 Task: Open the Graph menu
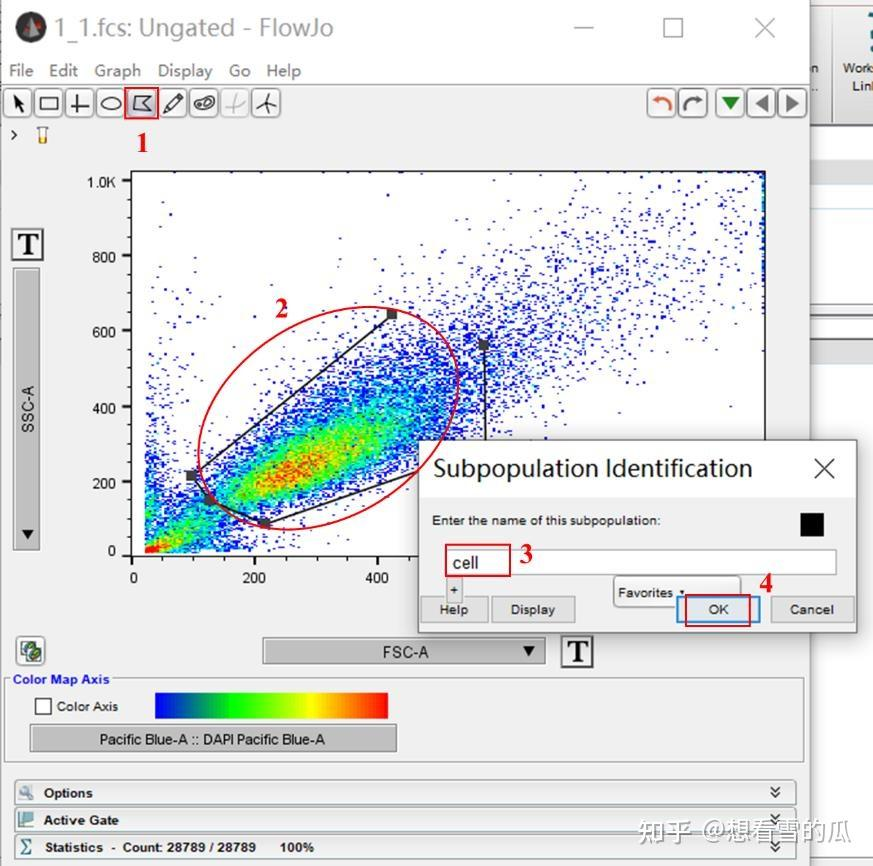point(117,71)
